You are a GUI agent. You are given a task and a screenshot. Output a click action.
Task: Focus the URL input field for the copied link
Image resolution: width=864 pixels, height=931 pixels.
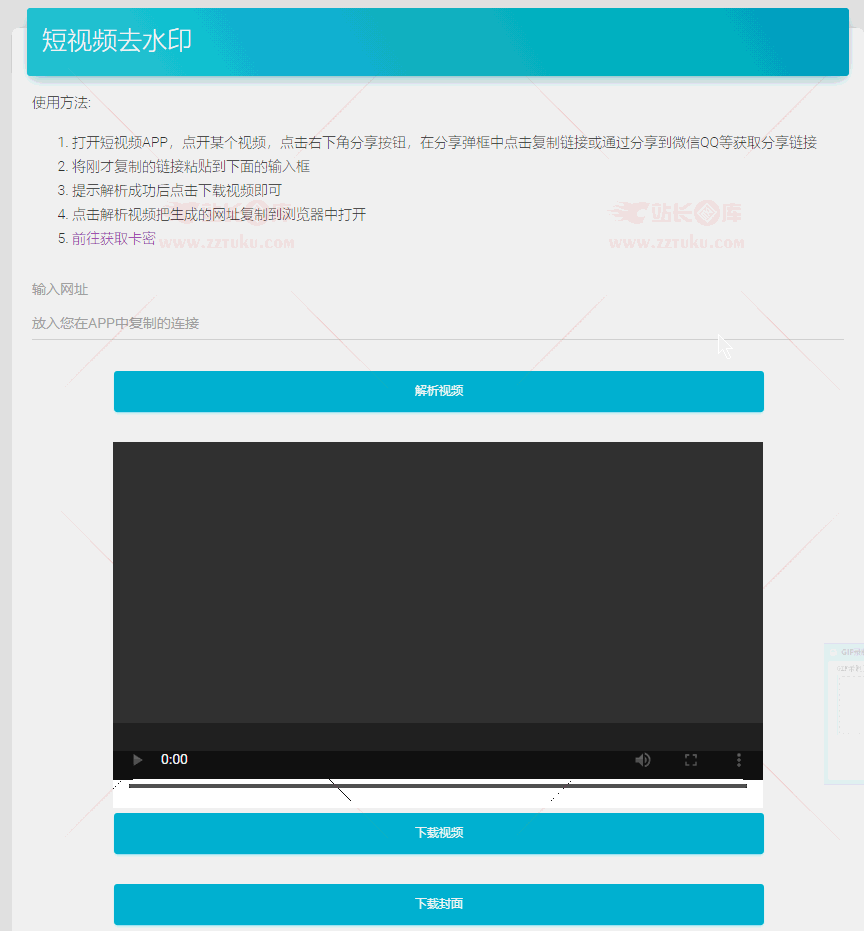click(x=438, y=324)
